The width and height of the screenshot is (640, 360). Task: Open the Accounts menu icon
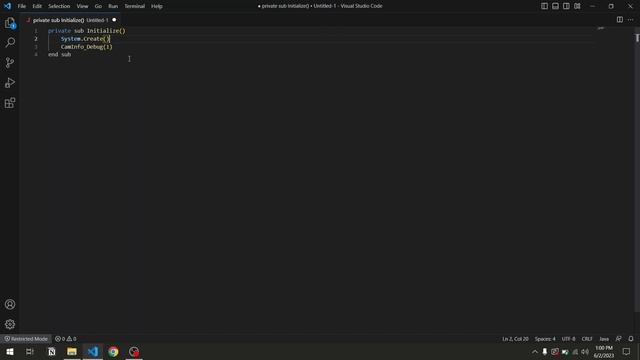tap(10, 304)
